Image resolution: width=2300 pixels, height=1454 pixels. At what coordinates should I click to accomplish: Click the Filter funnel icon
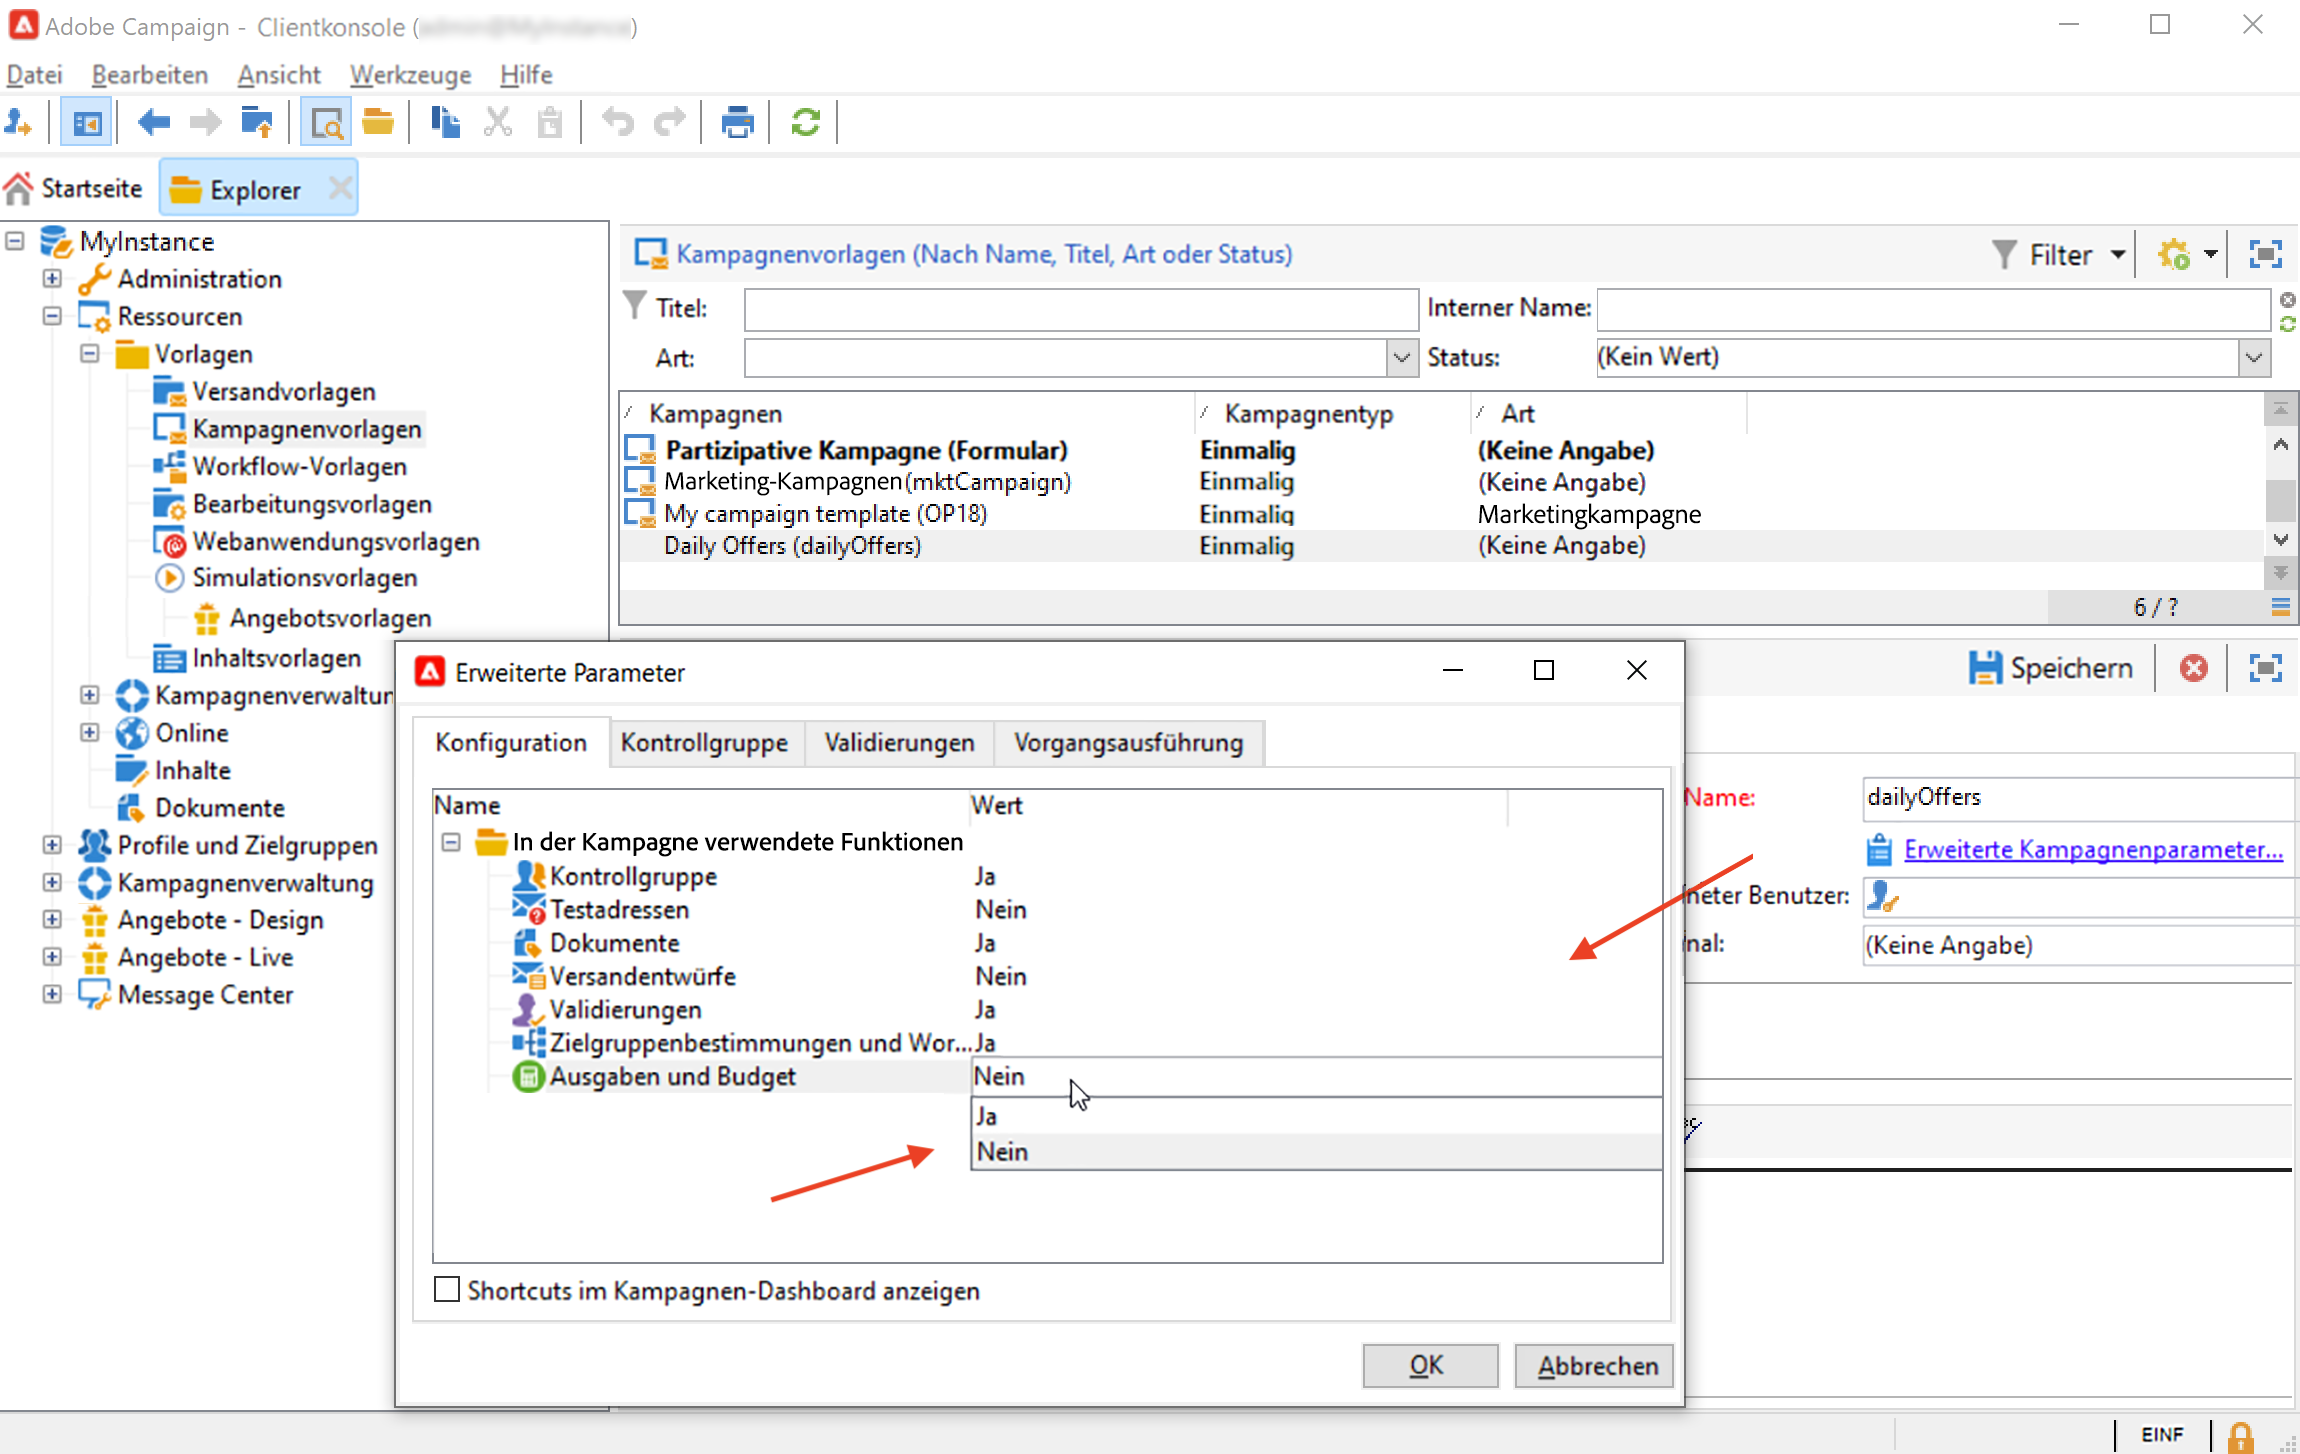2004,255
